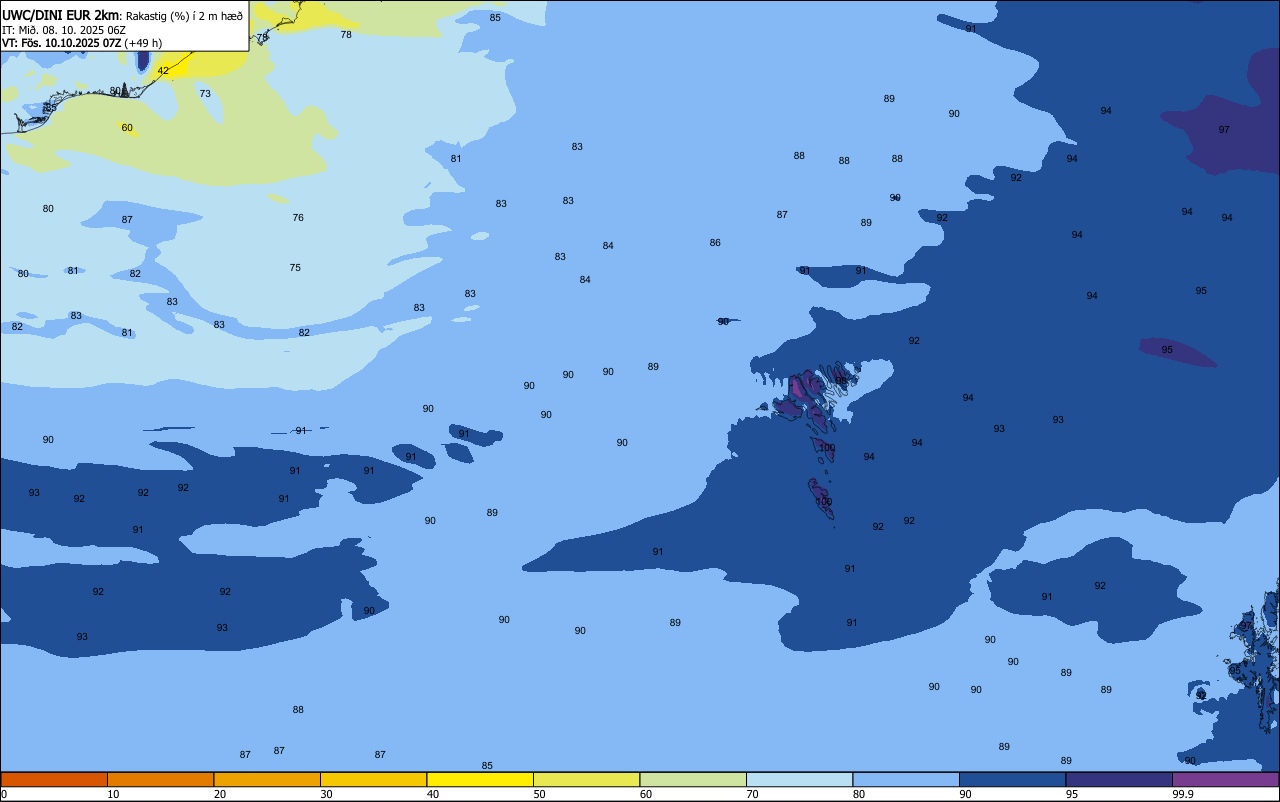Screen dimensions: 1280x802
Task: Click the "(+49 h)" forecast offset text
Action: pyautogui.click(x=143, y=43)
